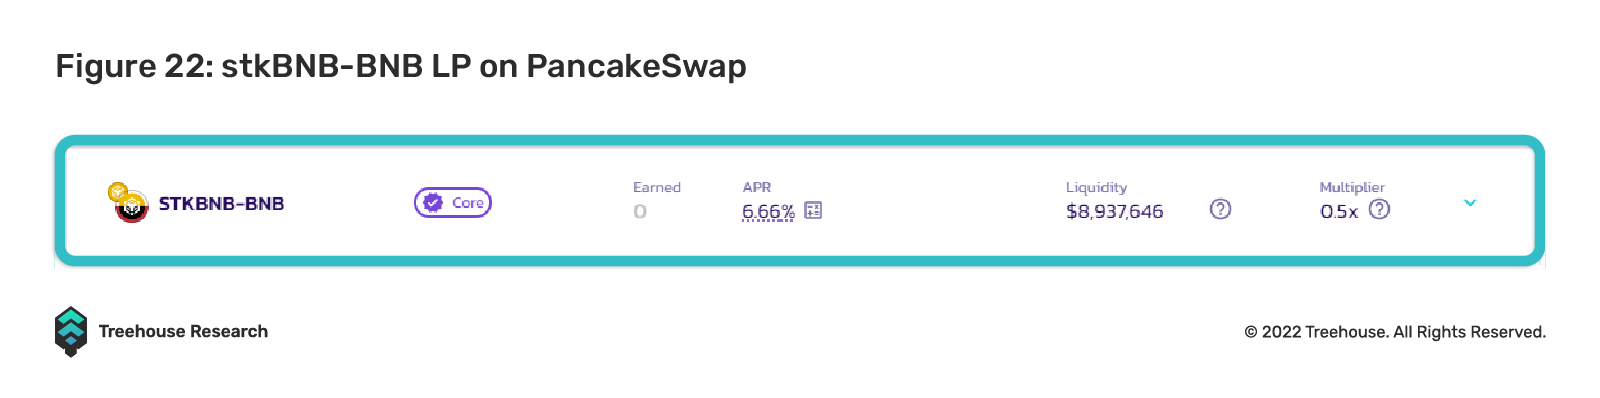This screenshot has width=1600, height=398.
Task: Click the STKBNB-BNB token pair icon
Action: tap(128, 203)
